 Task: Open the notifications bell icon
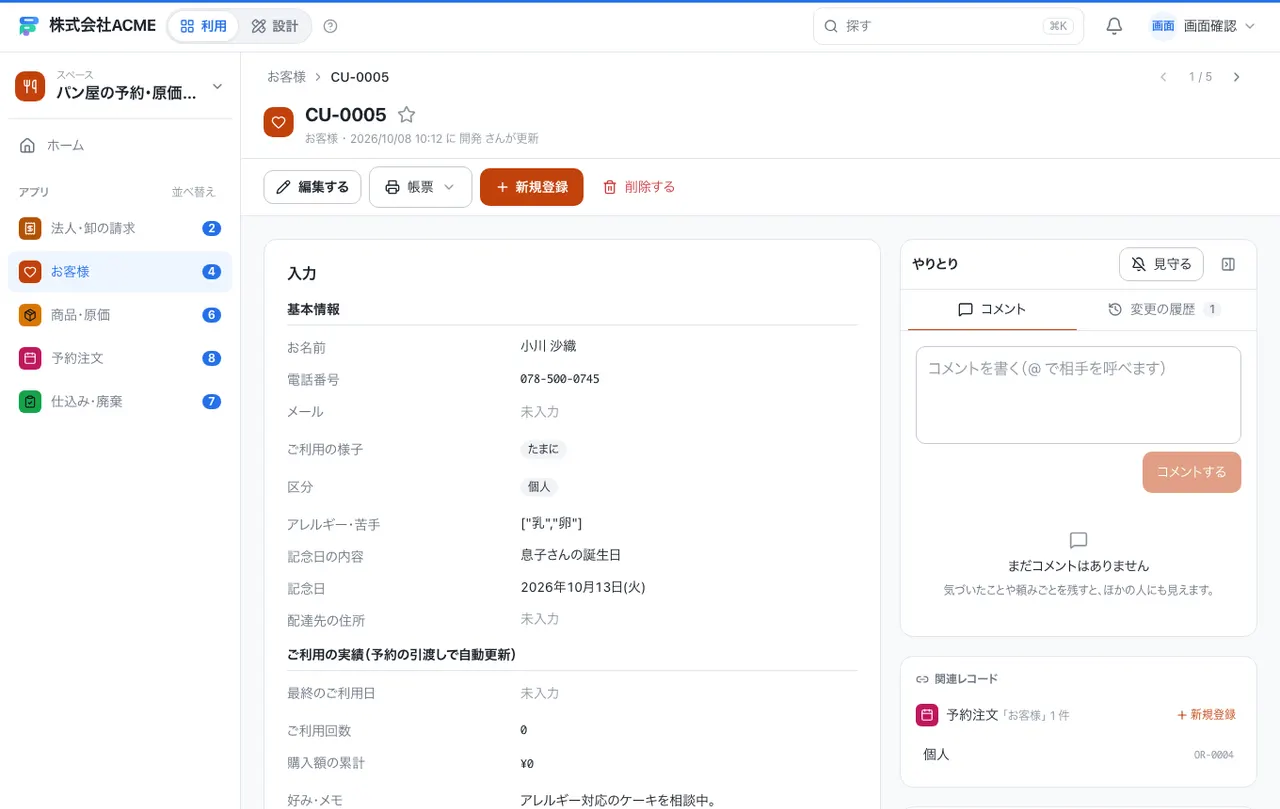(1114, 26)
